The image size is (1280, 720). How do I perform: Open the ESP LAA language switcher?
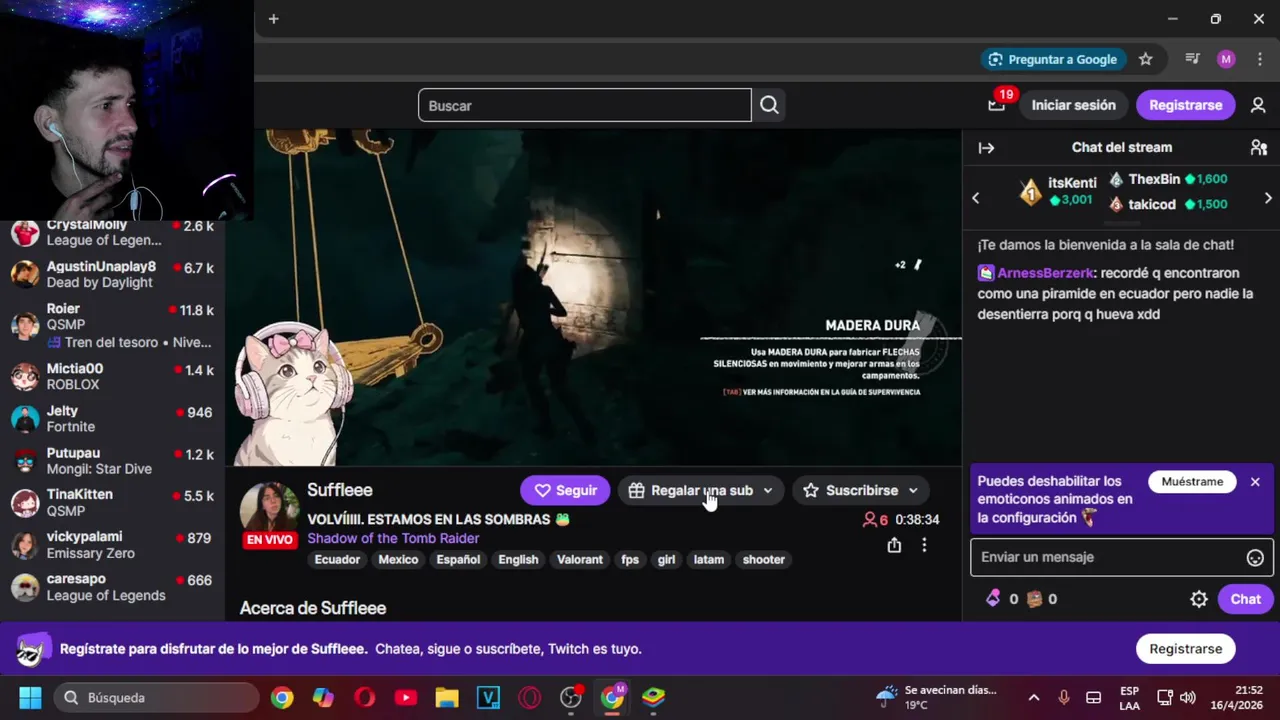(1129, 697)
